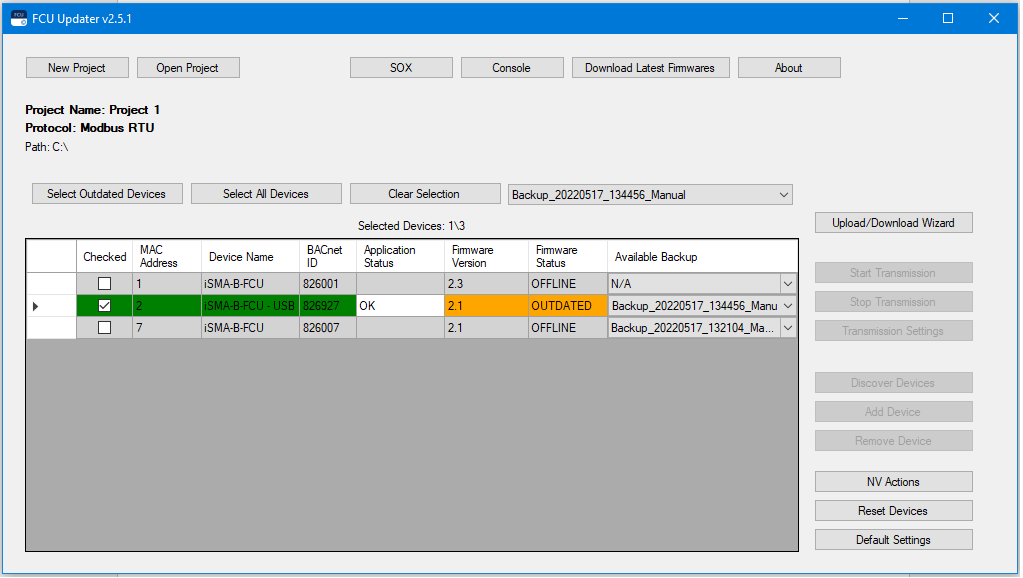
Task: Click the row pointer arrow for device 2
Action: (36, 306)
